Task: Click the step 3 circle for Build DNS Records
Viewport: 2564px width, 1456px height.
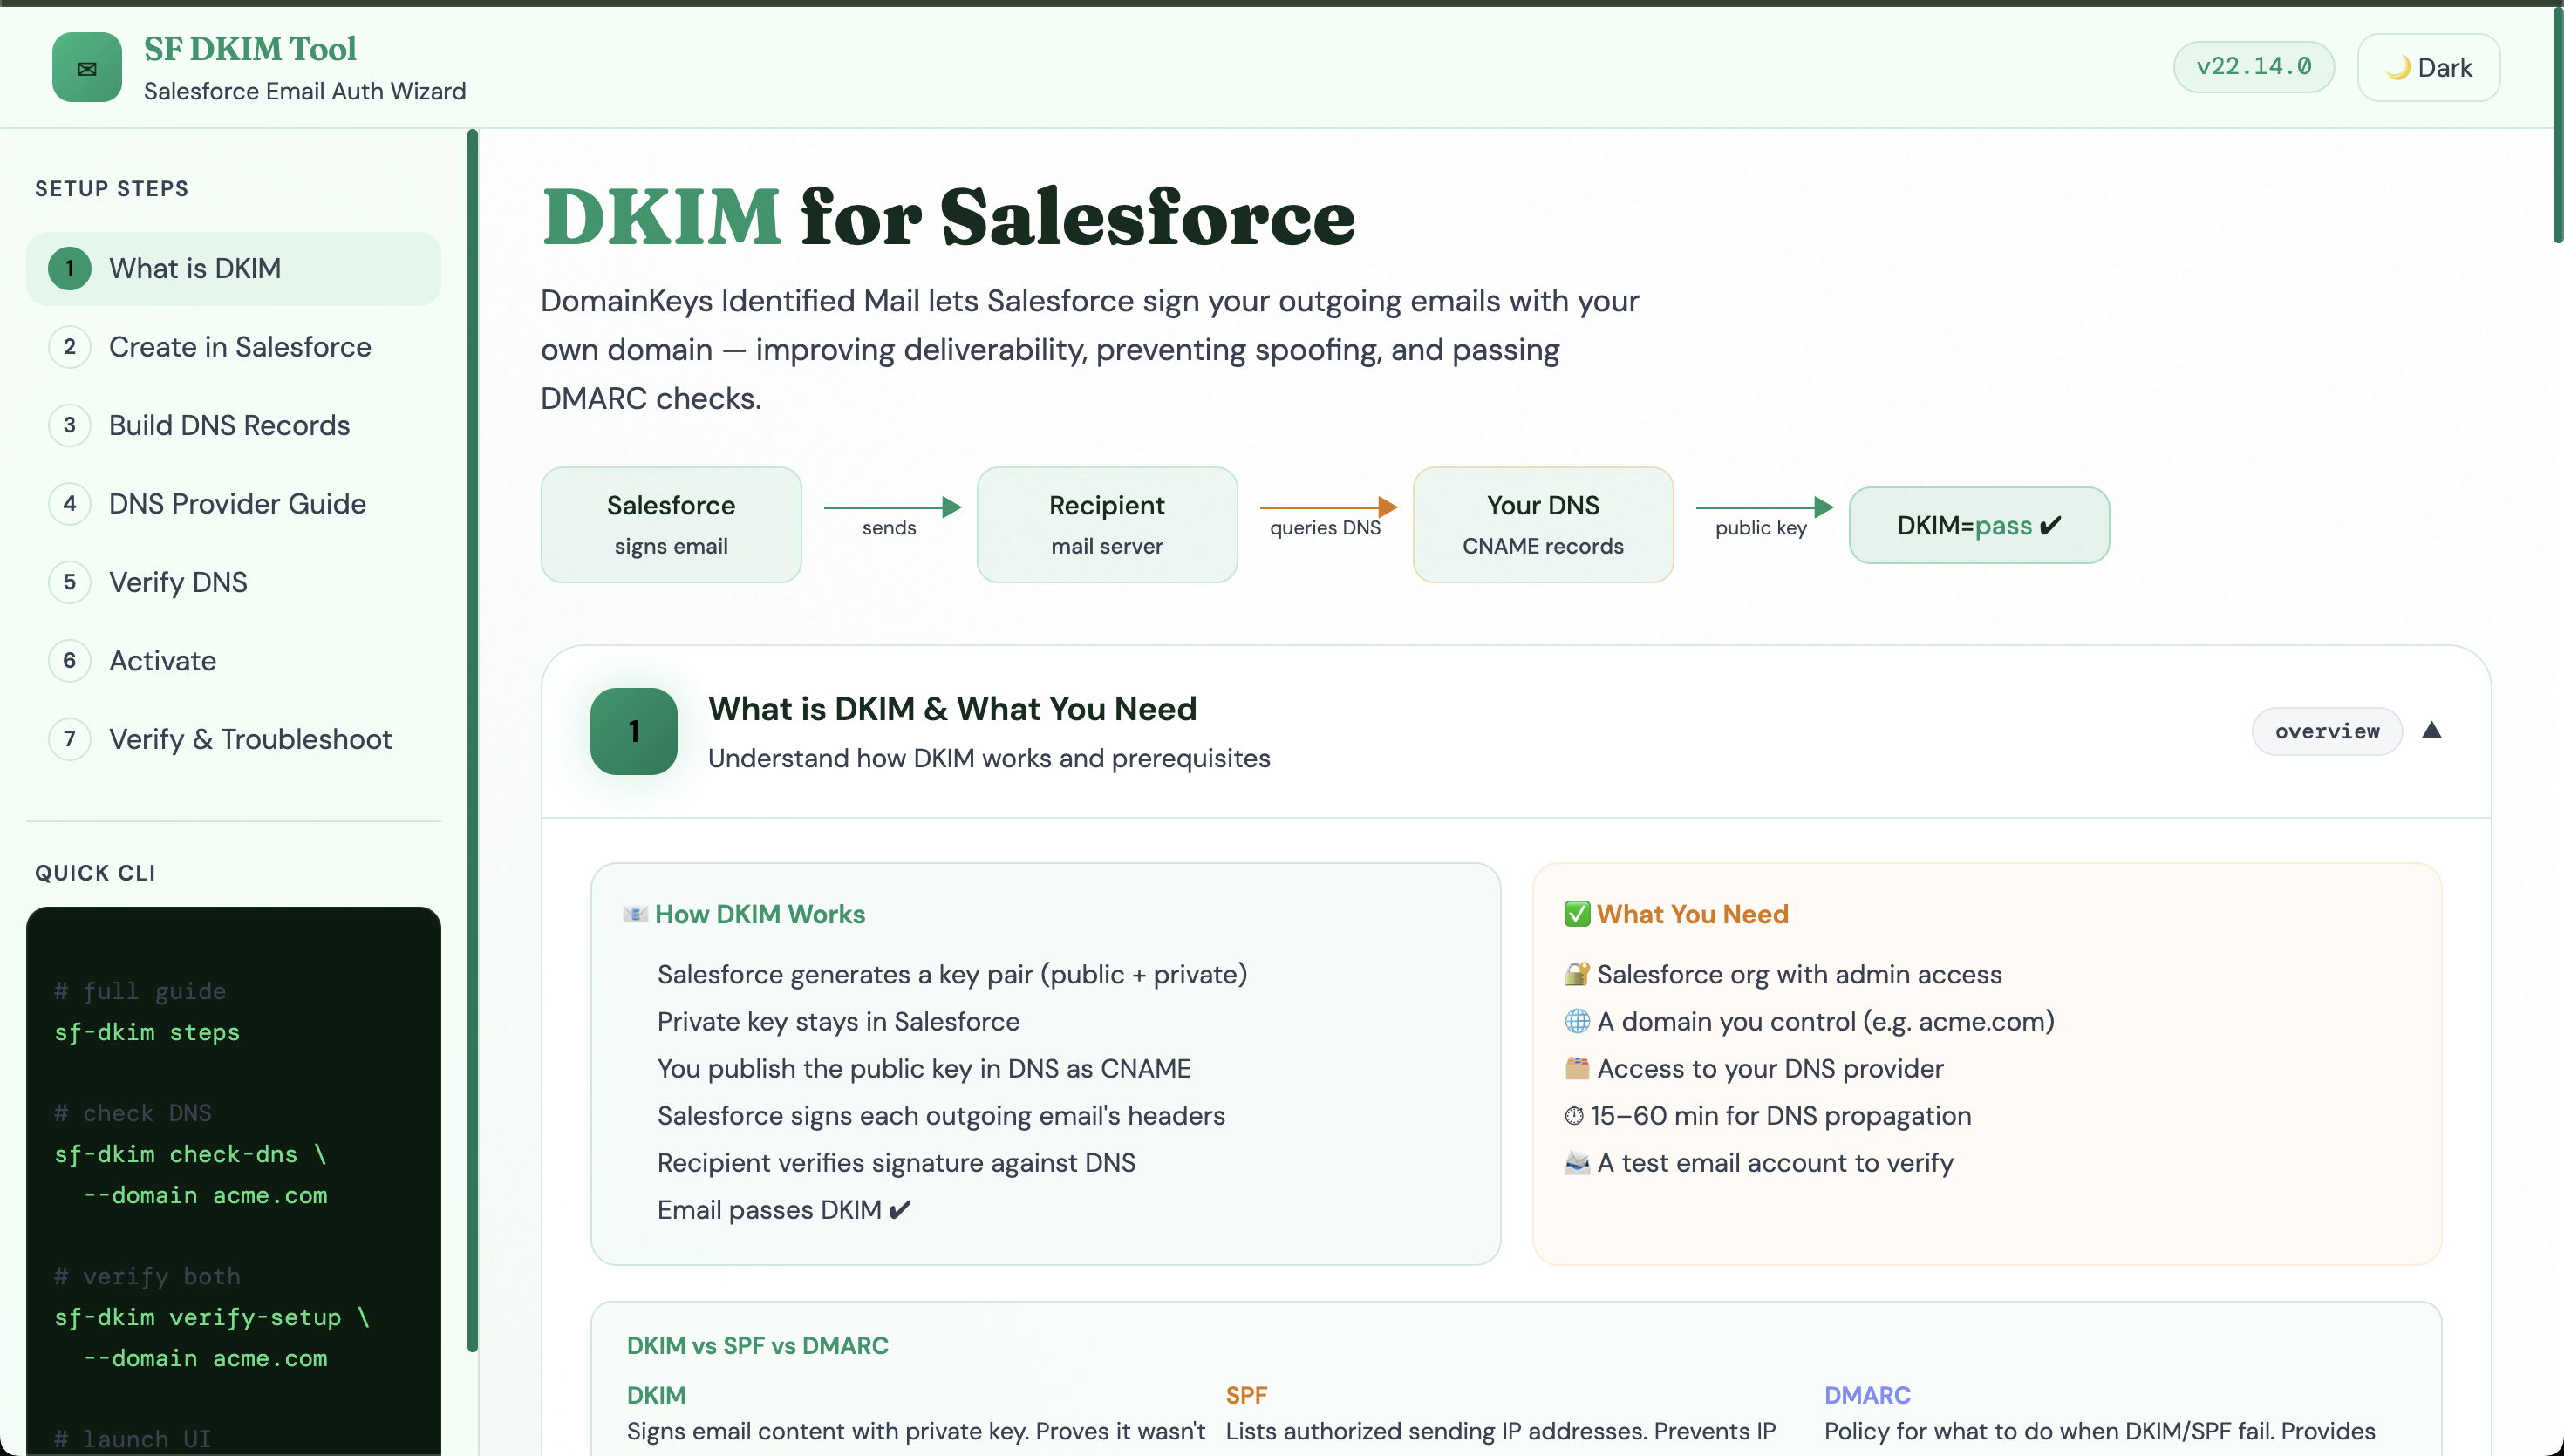Action: pyautogui.click(x=69, y=425)
